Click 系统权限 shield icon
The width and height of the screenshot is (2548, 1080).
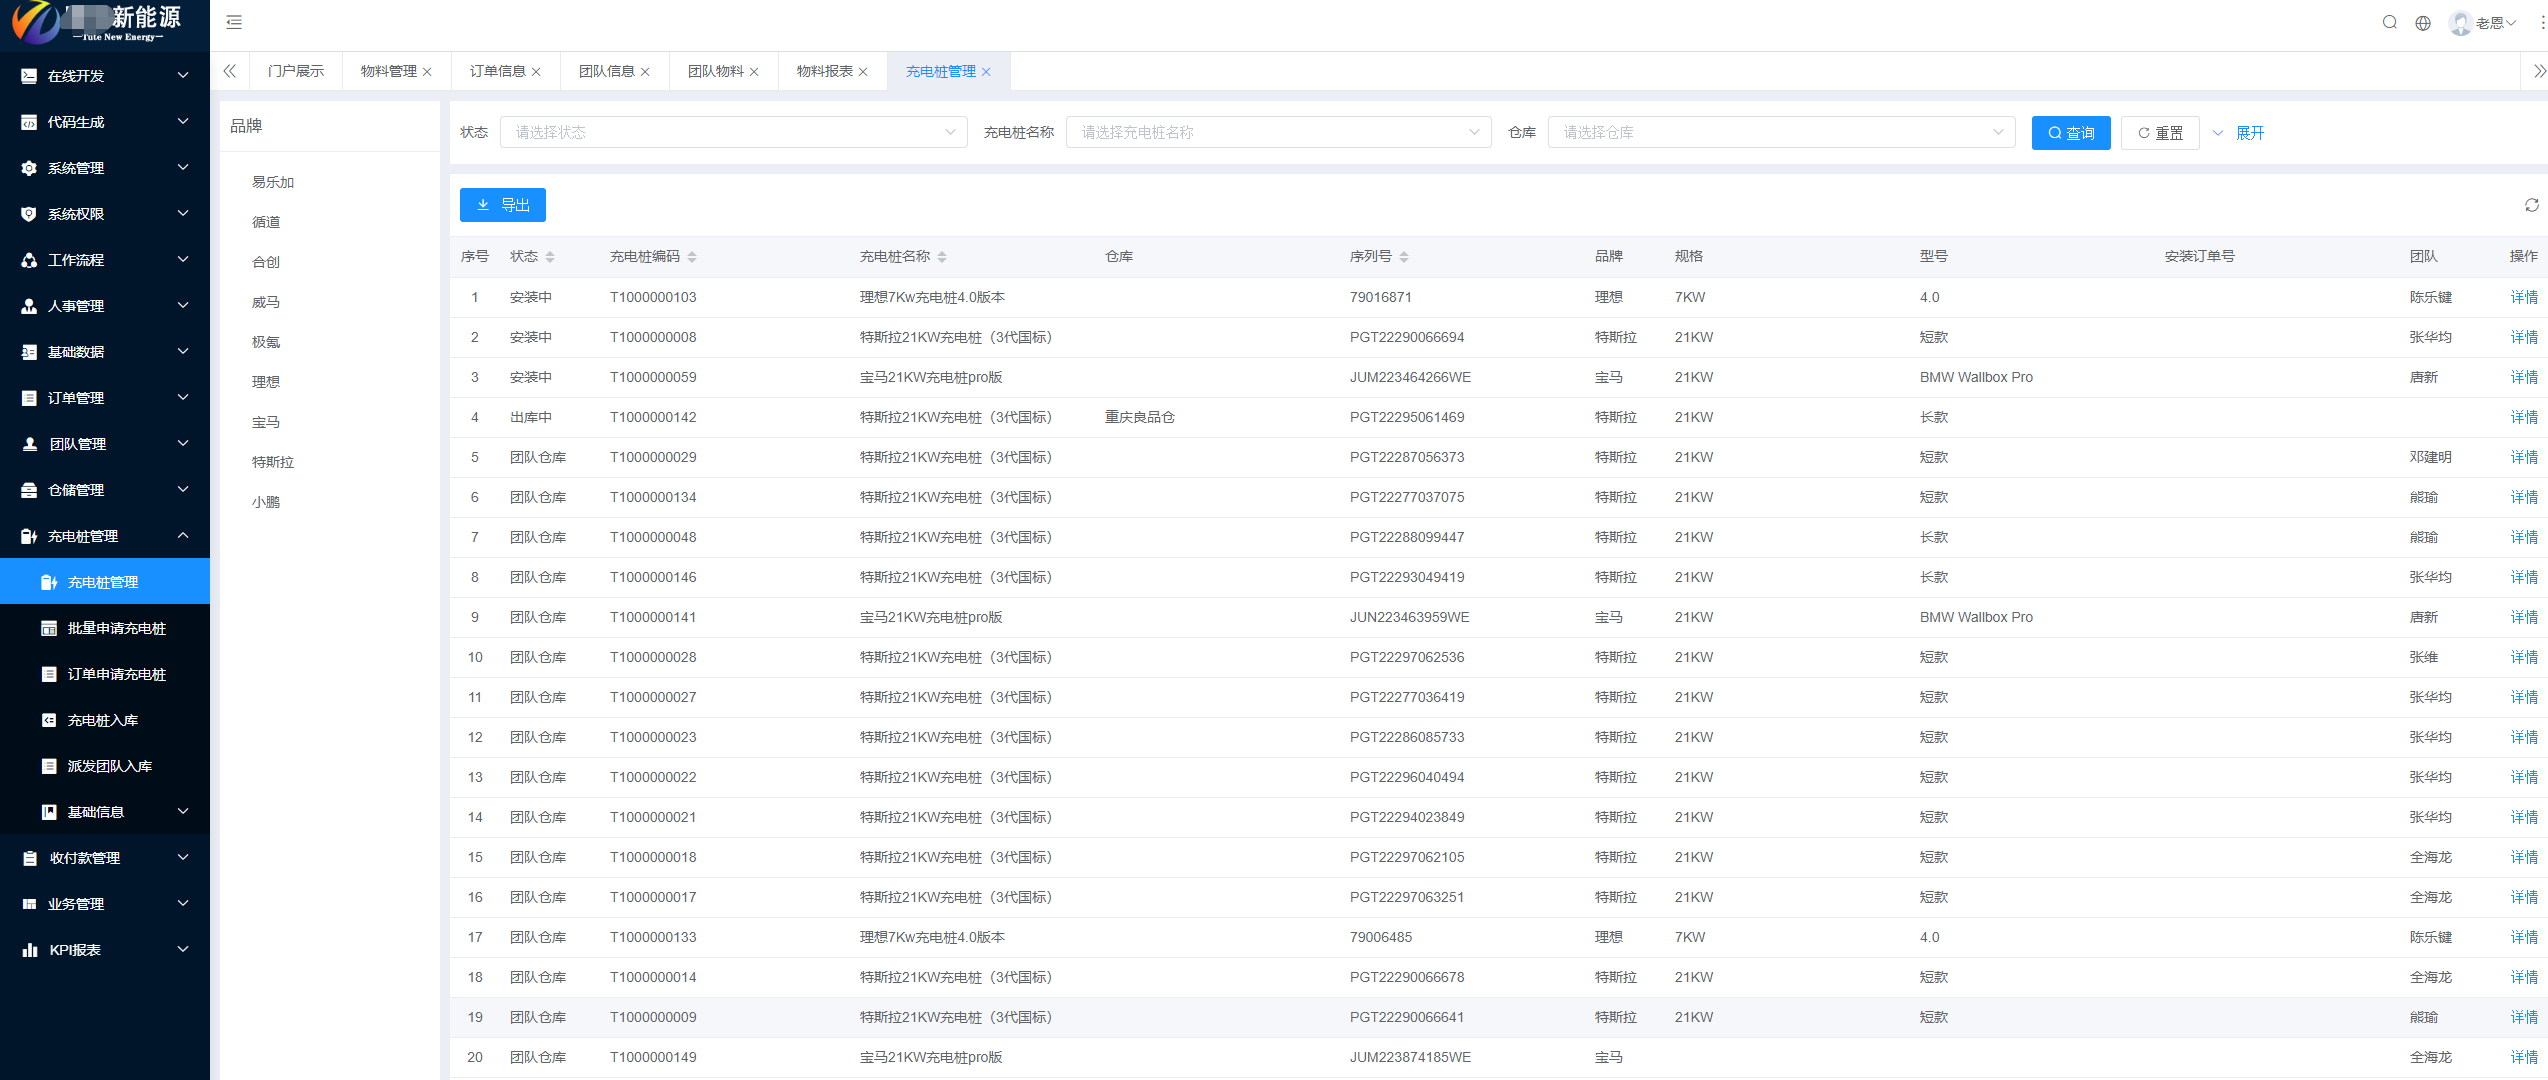29,214
